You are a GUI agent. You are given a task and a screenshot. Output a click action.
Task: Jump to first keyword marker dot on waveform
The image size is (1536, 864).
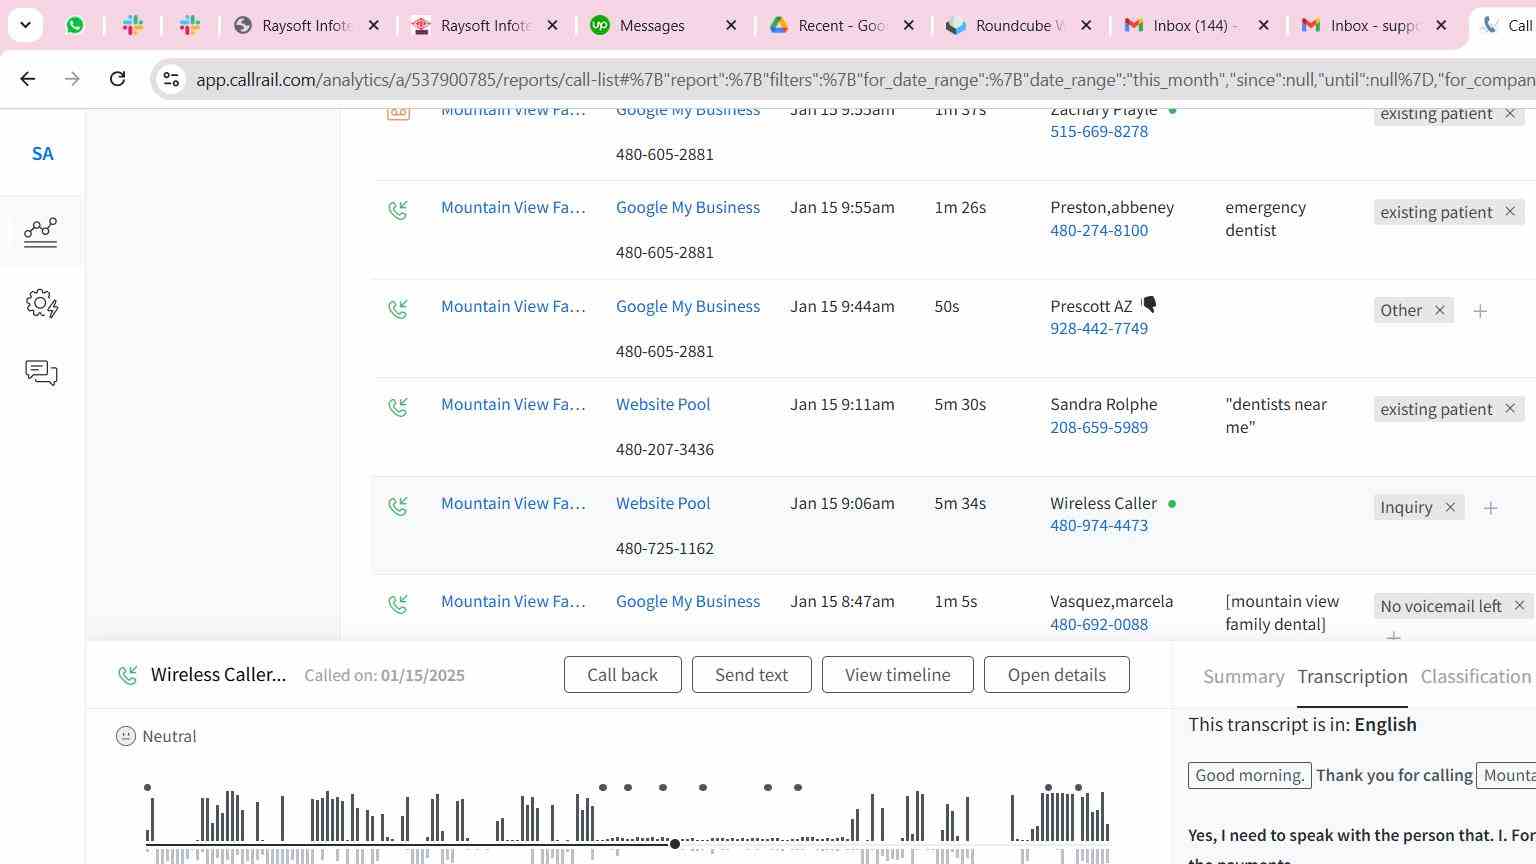pyautogui.click(x=147, y=788)
